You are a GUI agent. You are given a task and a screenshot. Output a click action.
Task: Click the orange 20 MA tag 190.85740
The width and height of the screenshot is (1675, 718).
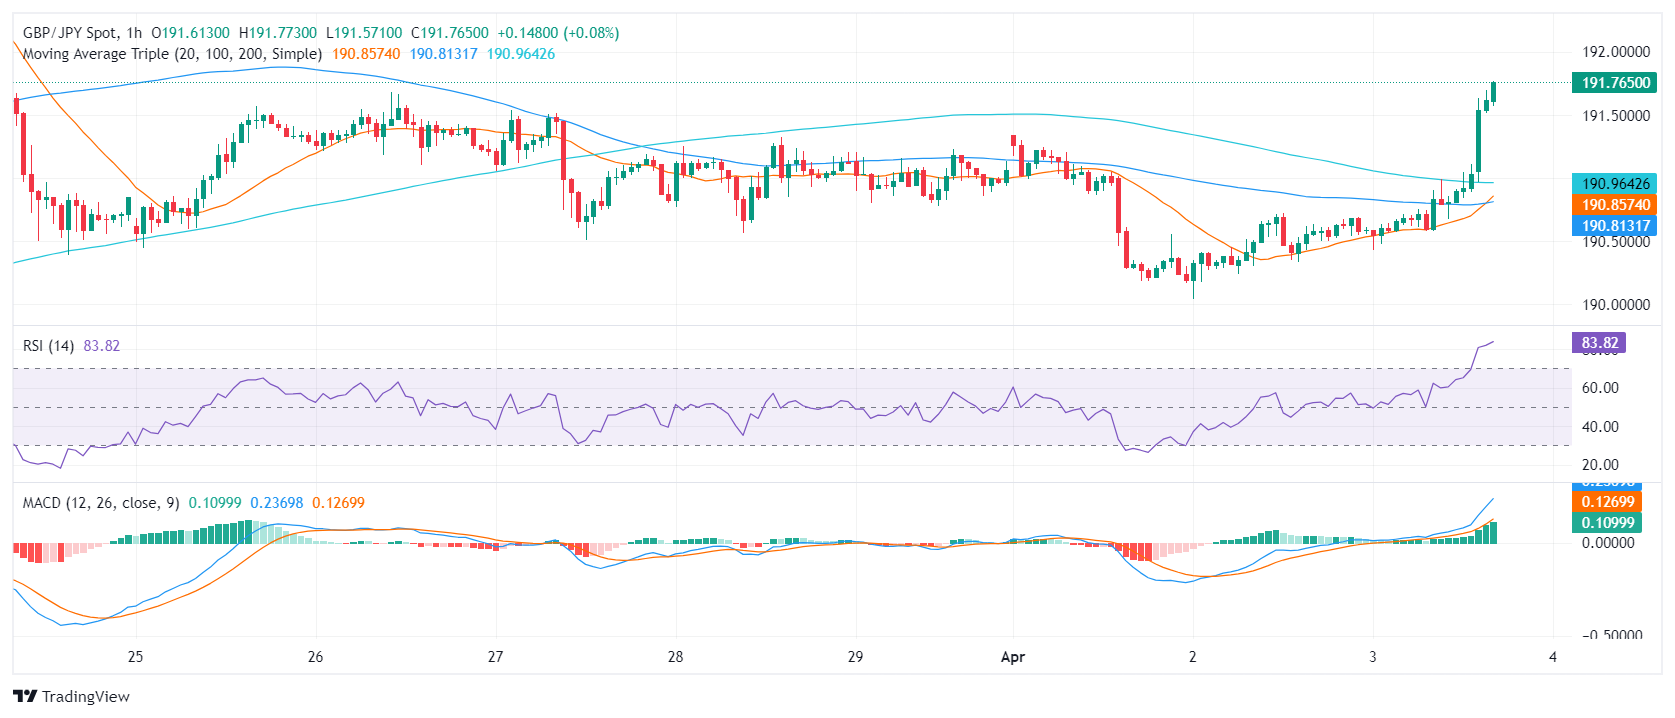point(1615,205)
